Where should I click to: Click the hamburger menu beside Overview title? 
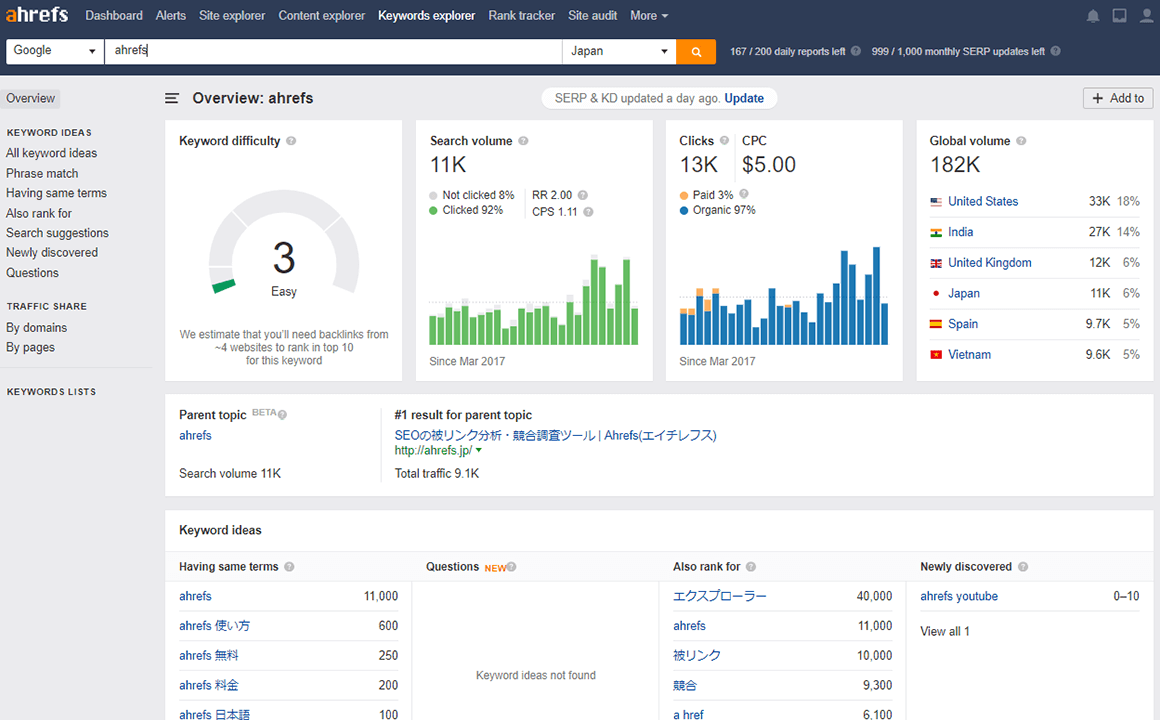172,98
